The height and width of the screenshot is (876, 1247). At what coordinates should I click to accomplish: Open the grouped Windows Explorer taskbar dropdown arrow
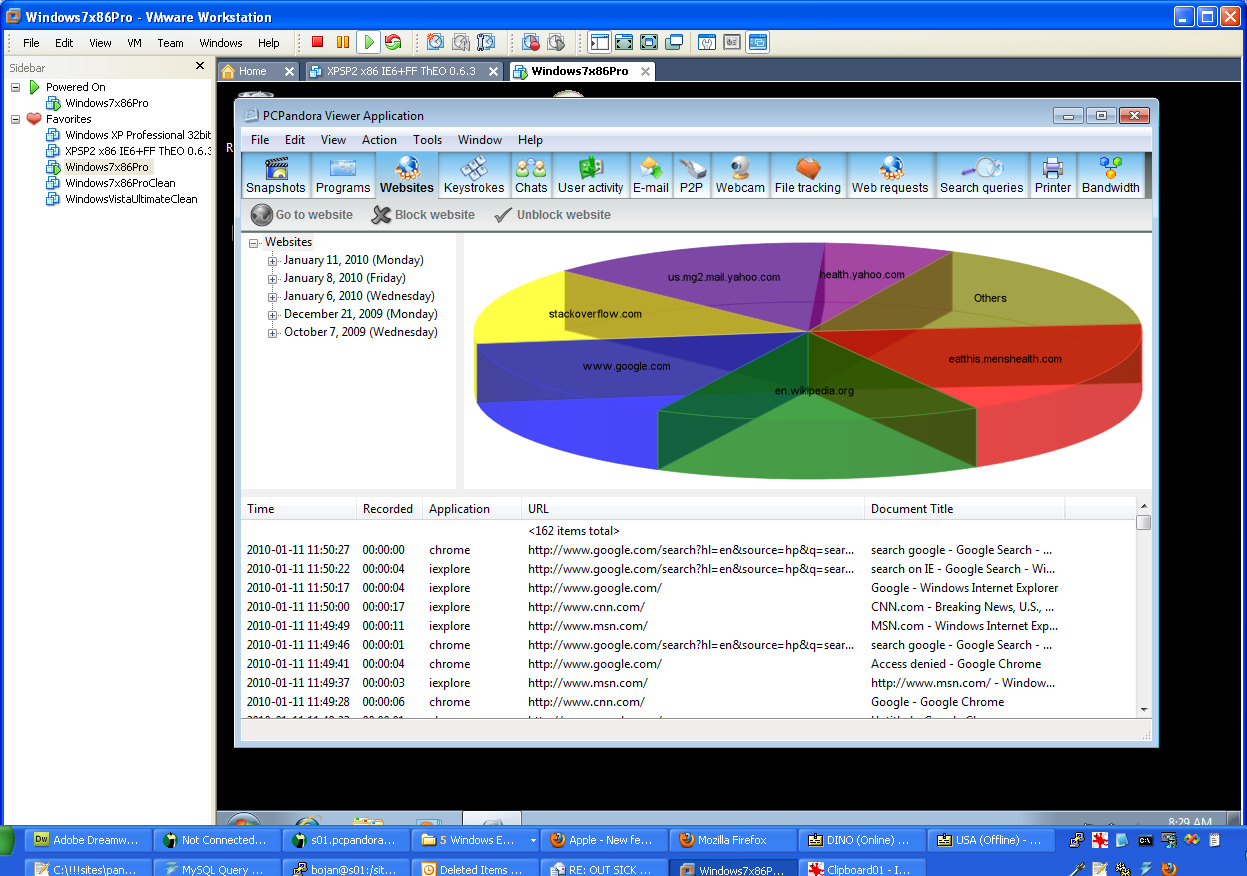533,840
